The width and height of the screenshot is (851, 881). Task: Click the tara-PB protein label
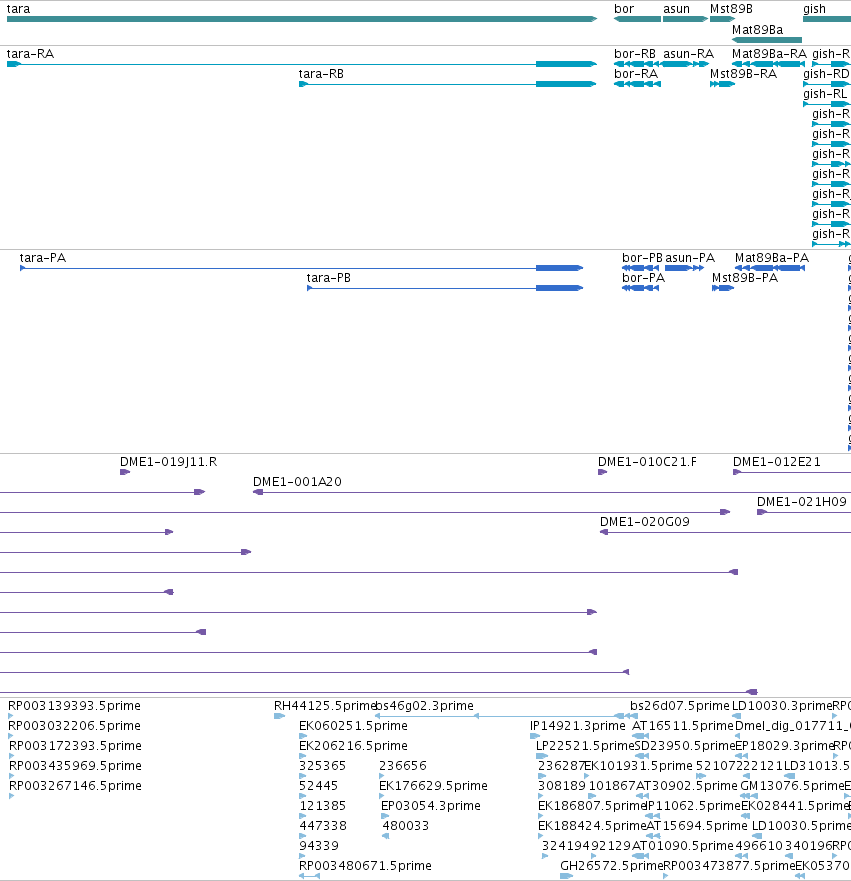[x=329, y=278]
